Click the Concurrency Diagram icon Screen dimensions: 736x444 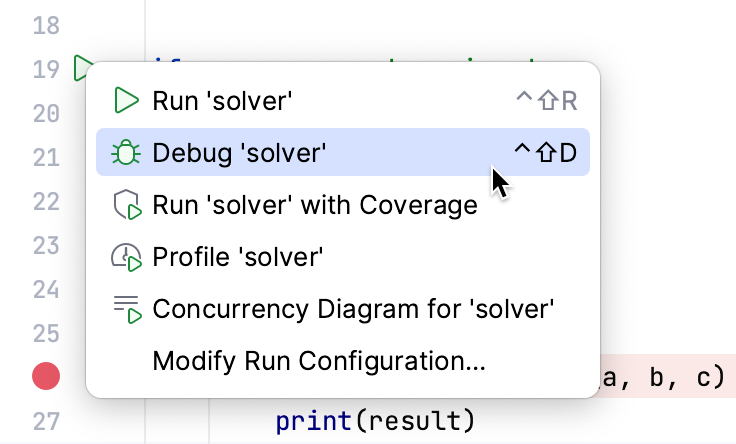point(126,310)
